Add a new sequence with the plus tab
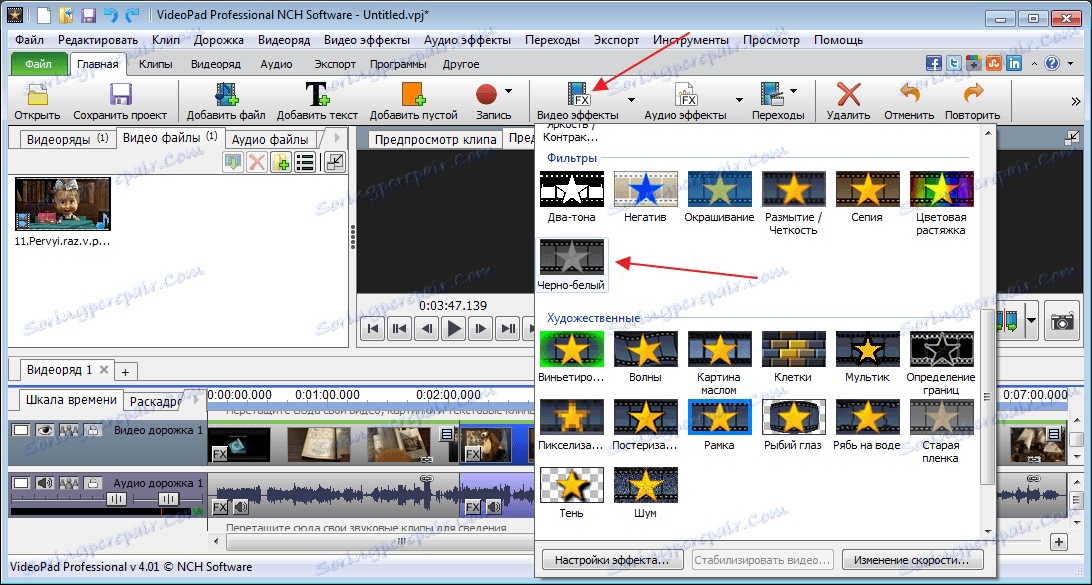 [x=126, y=370]
